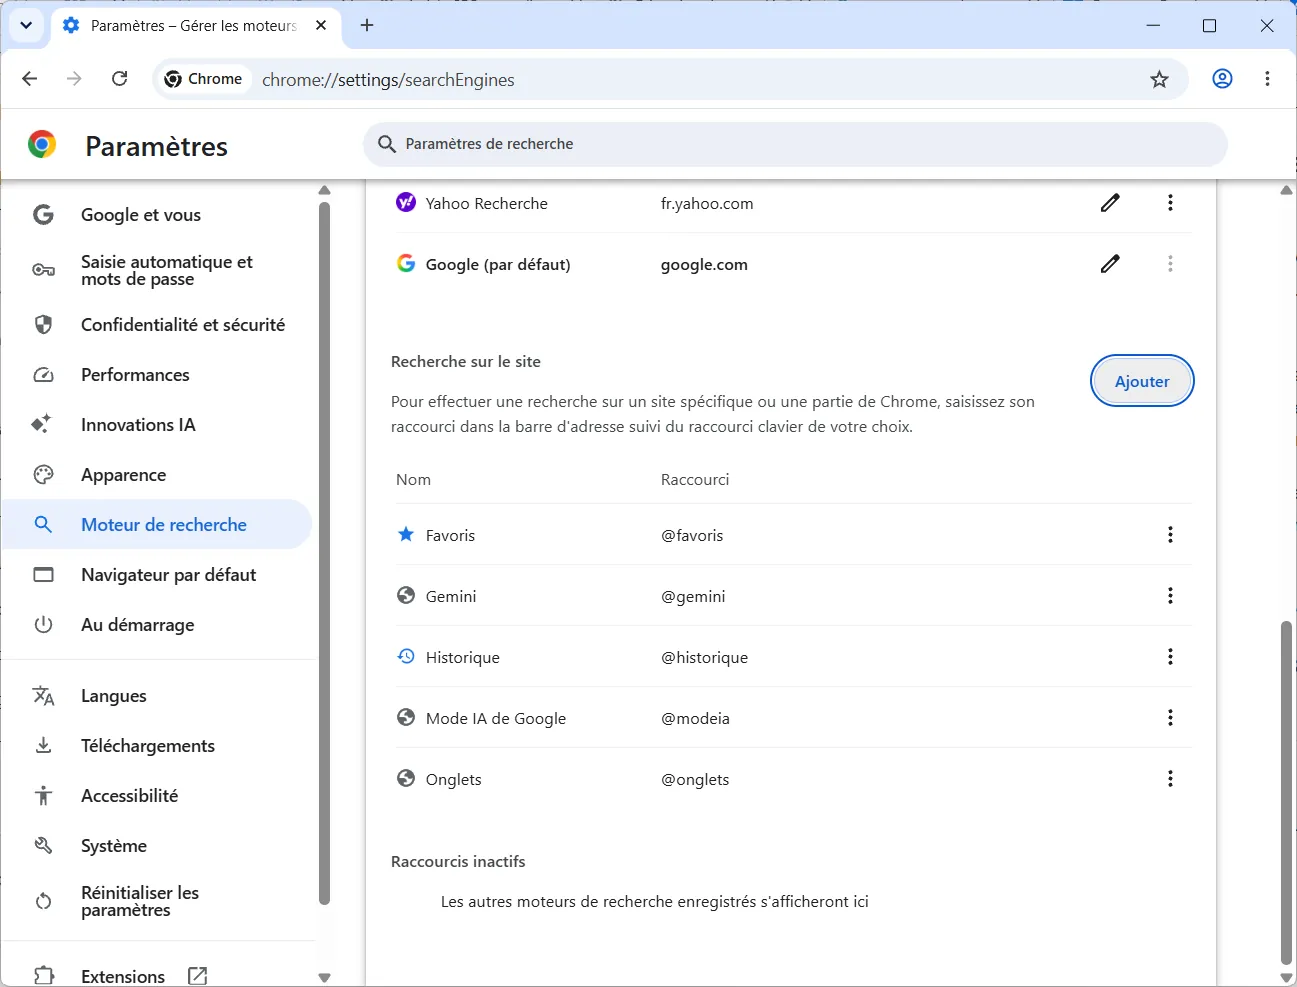Click the fr.yahoo.com shortcut text
1297x987 pixels.
point(707,204)
